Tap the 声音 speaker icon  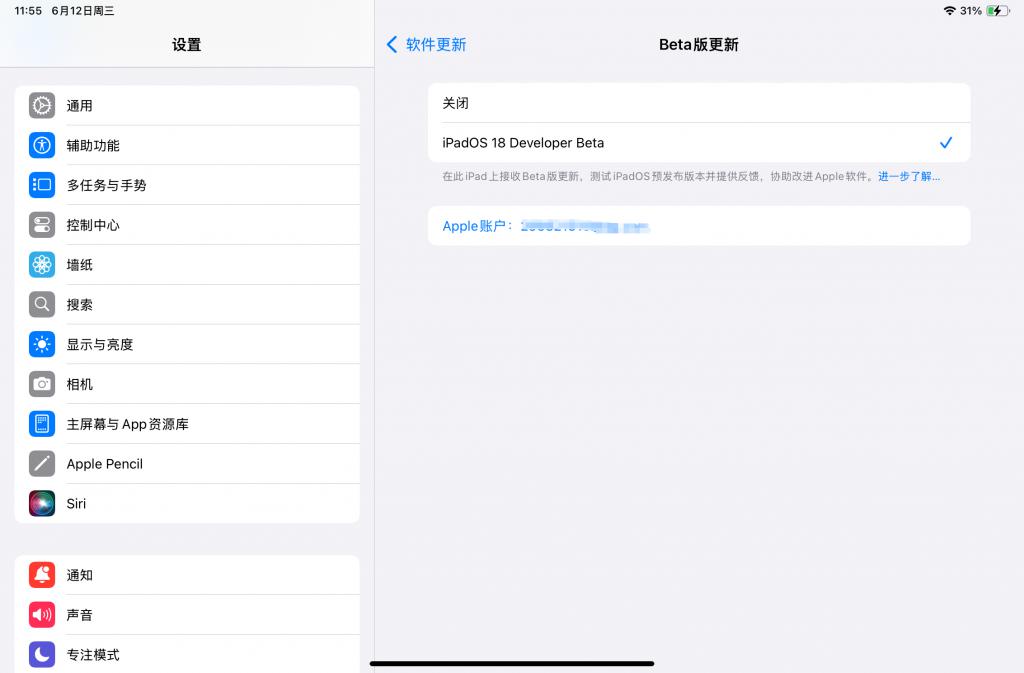tap(42, 615)
